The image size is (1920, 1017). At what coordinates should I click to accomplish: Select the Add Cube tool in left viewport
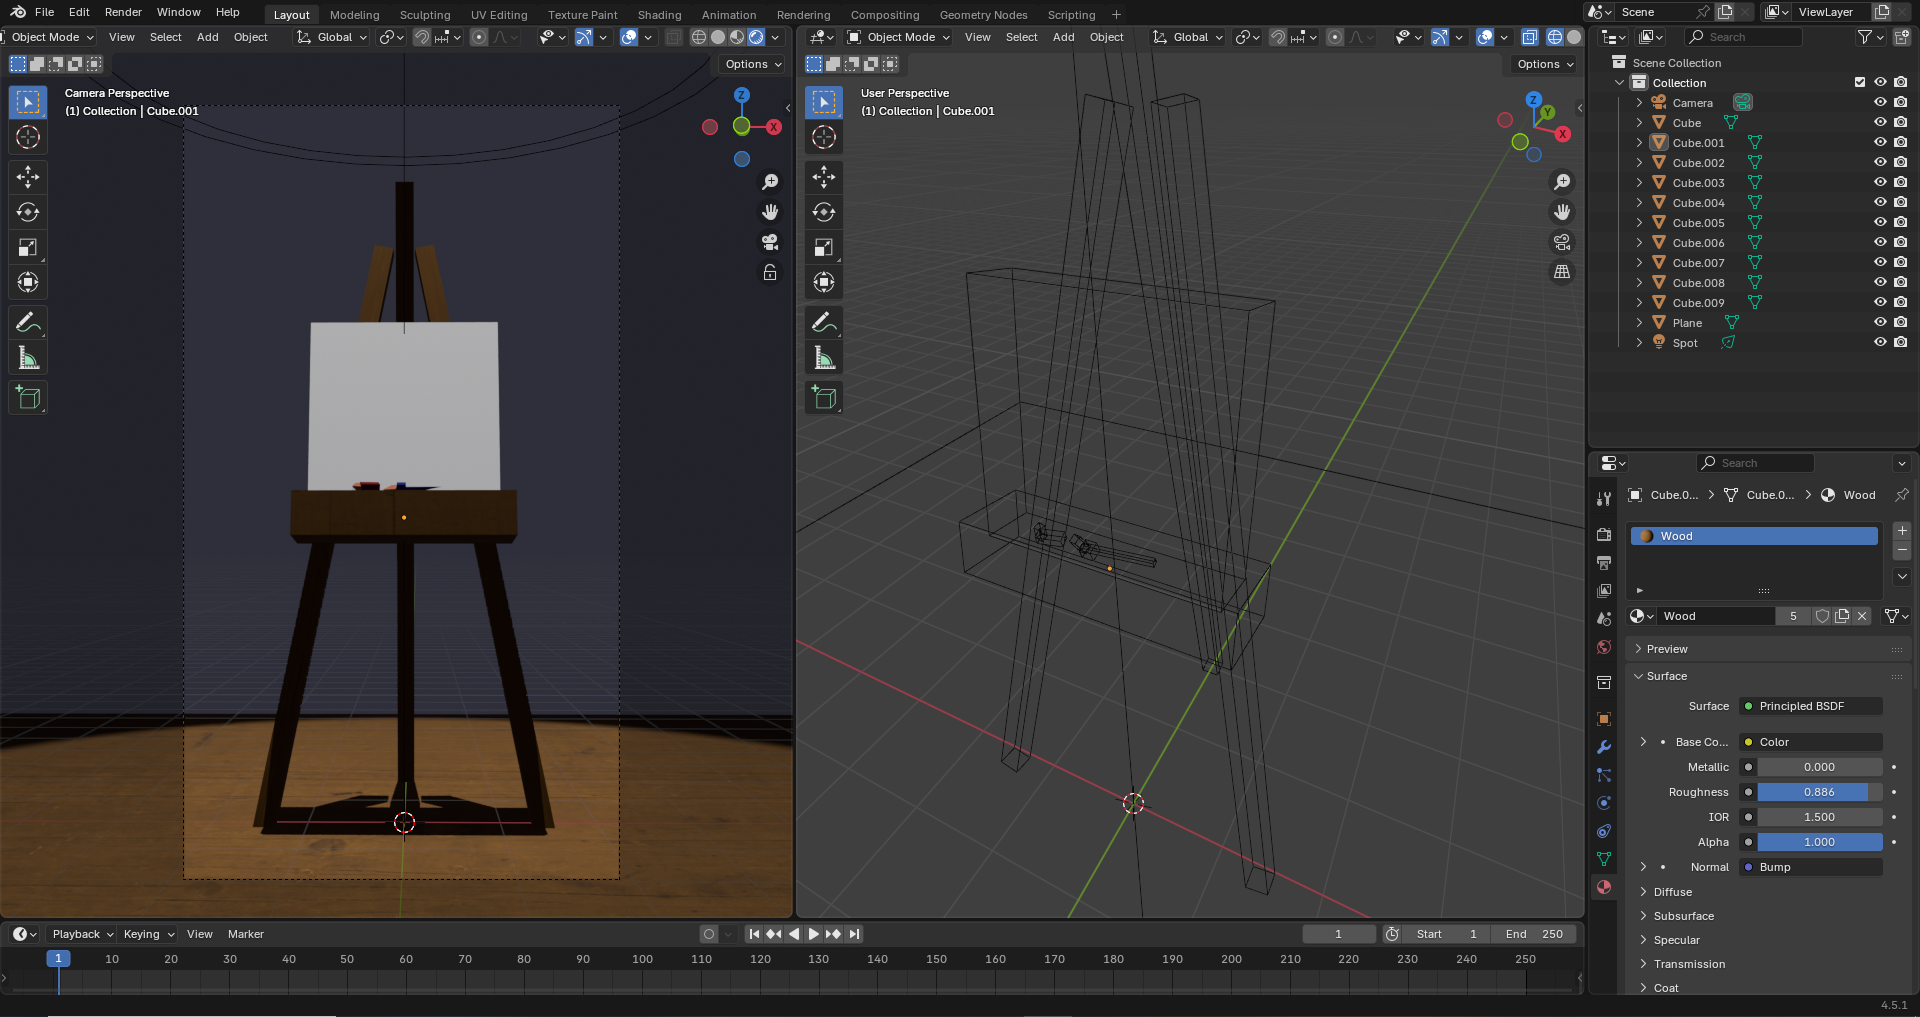click(28, 398)
